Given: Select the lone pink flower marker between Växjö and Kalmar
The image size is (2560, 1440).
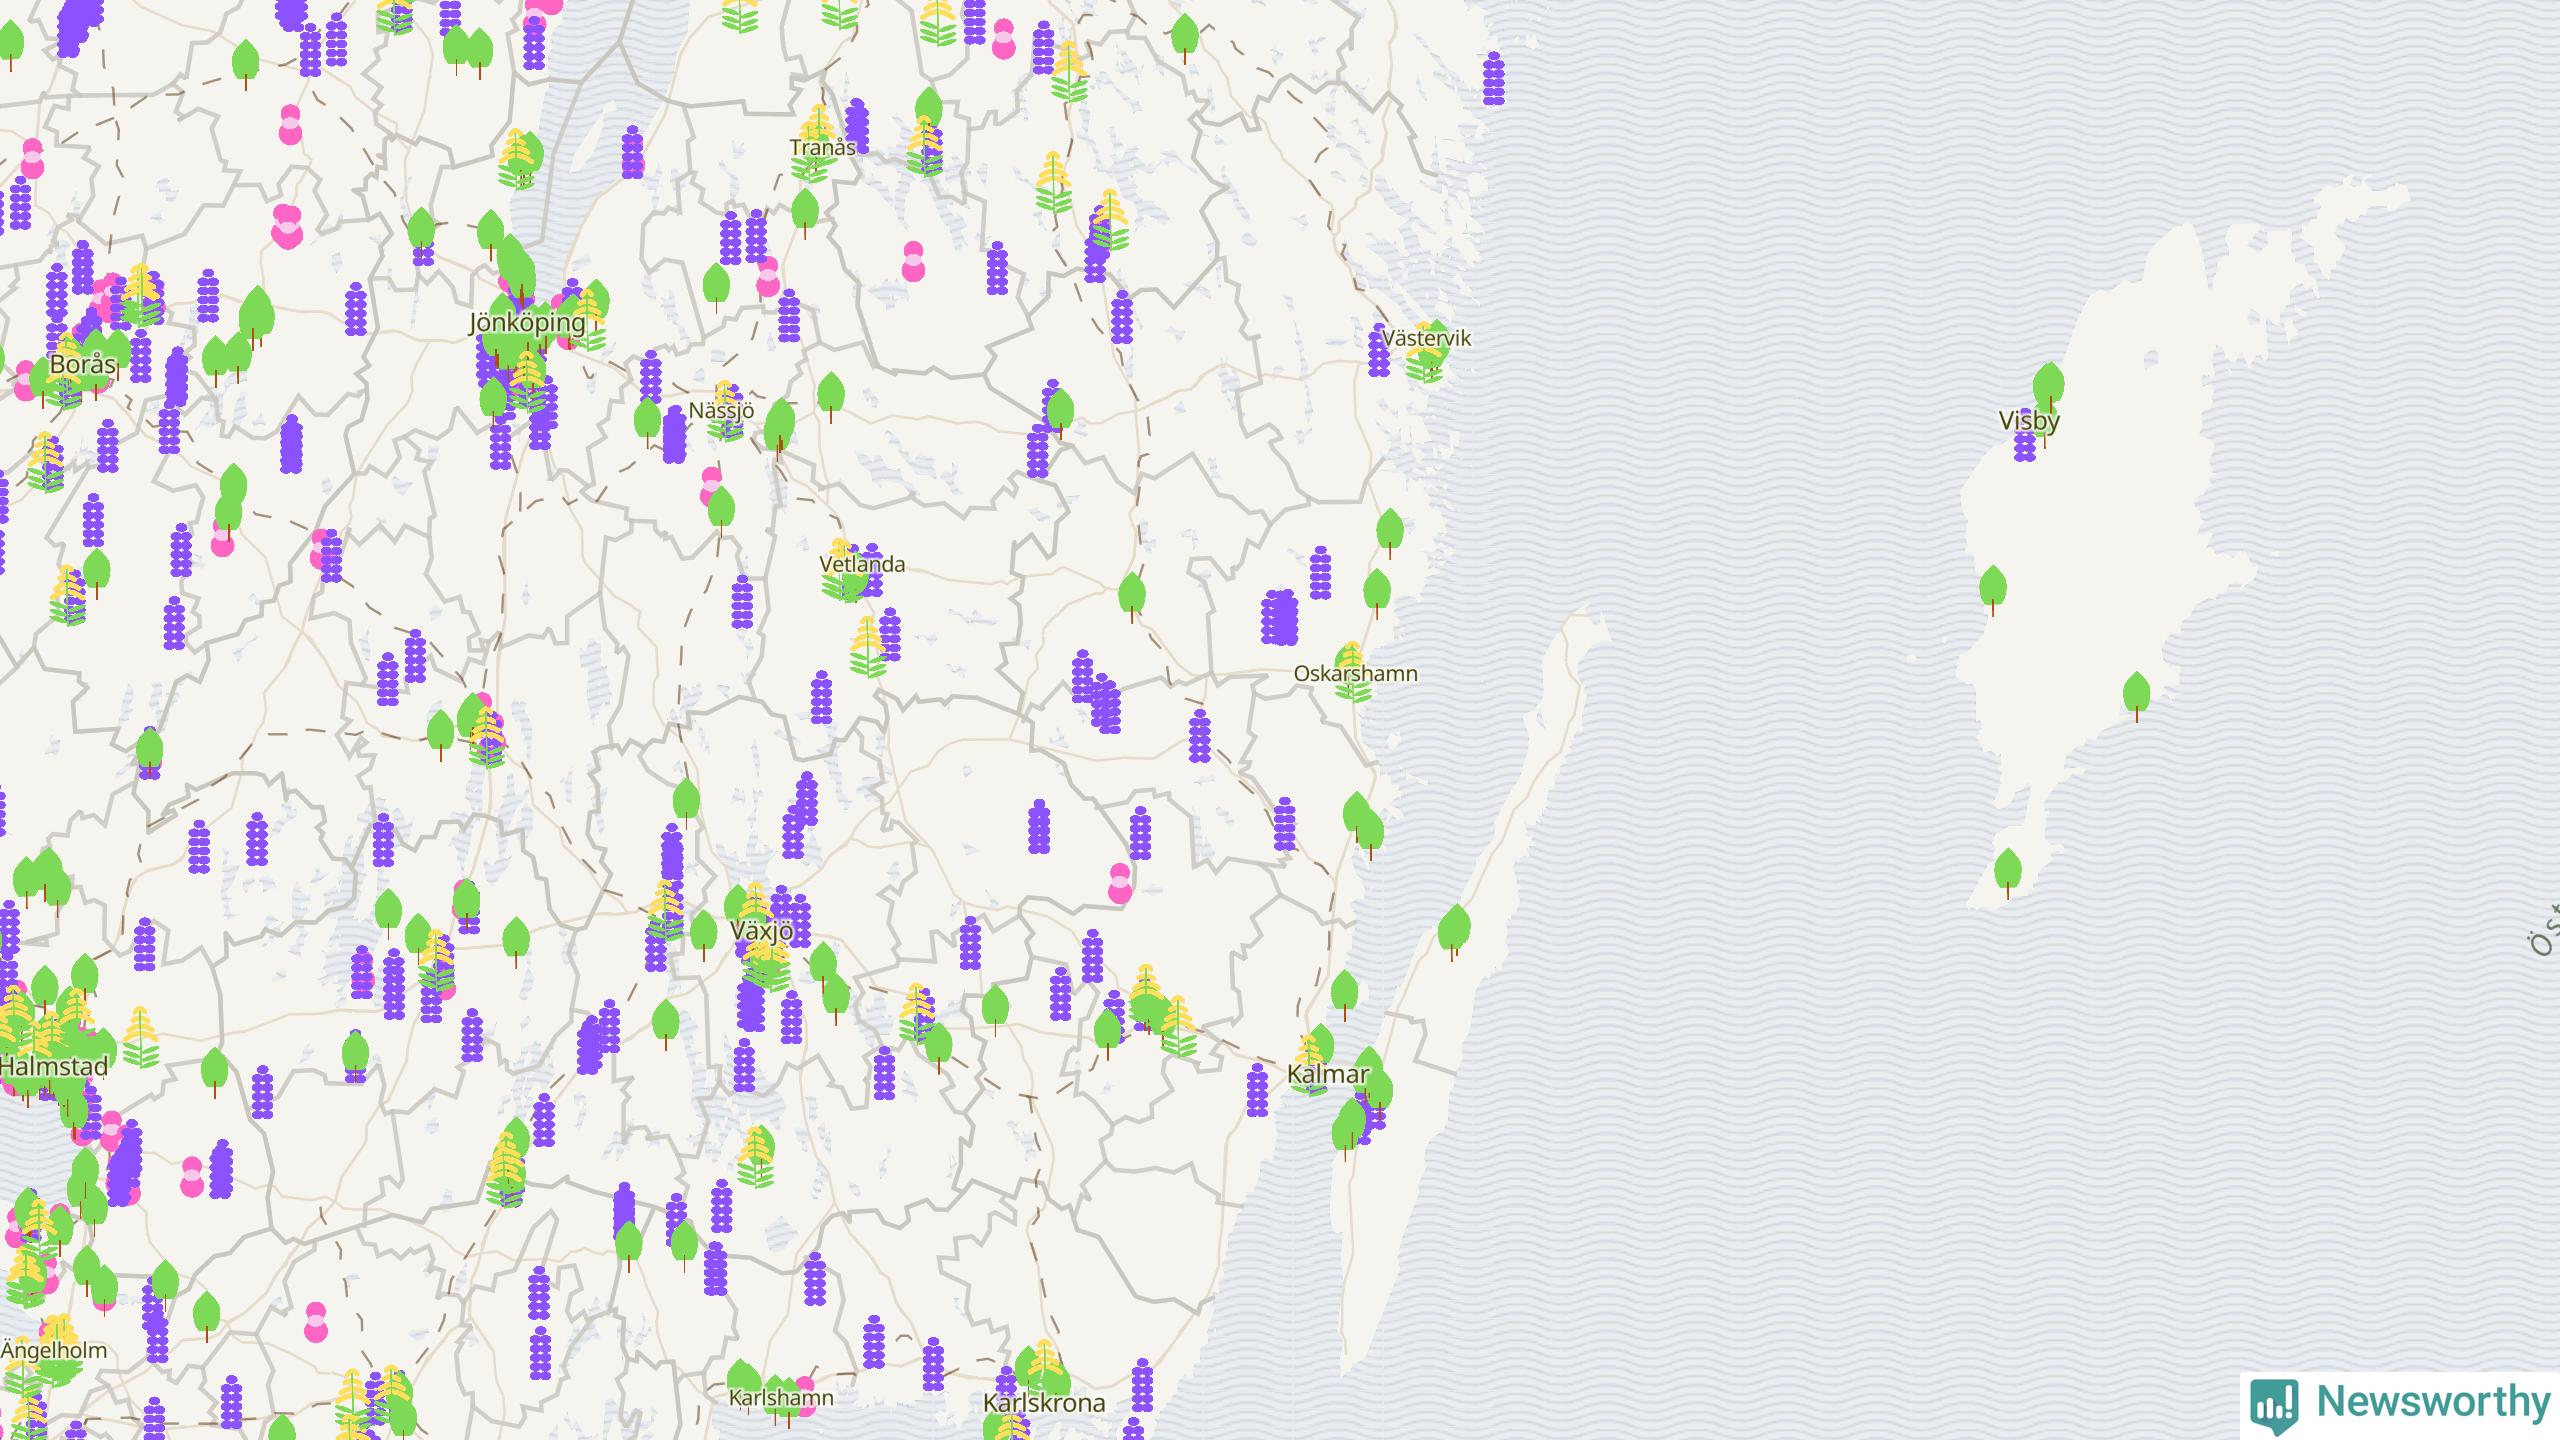Looking at the screenshot, I should 1120,884.
